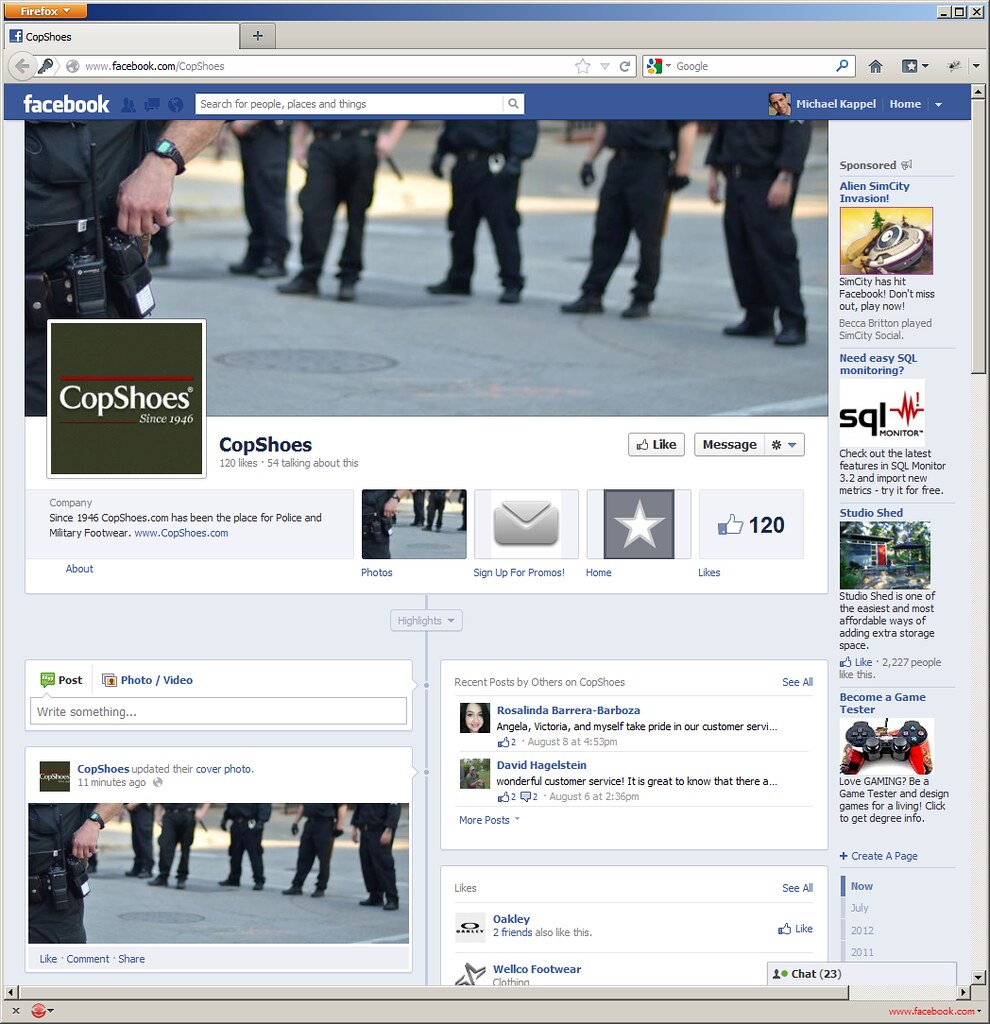
Task: Go to Facebook Home link
Action: (905, 104)
